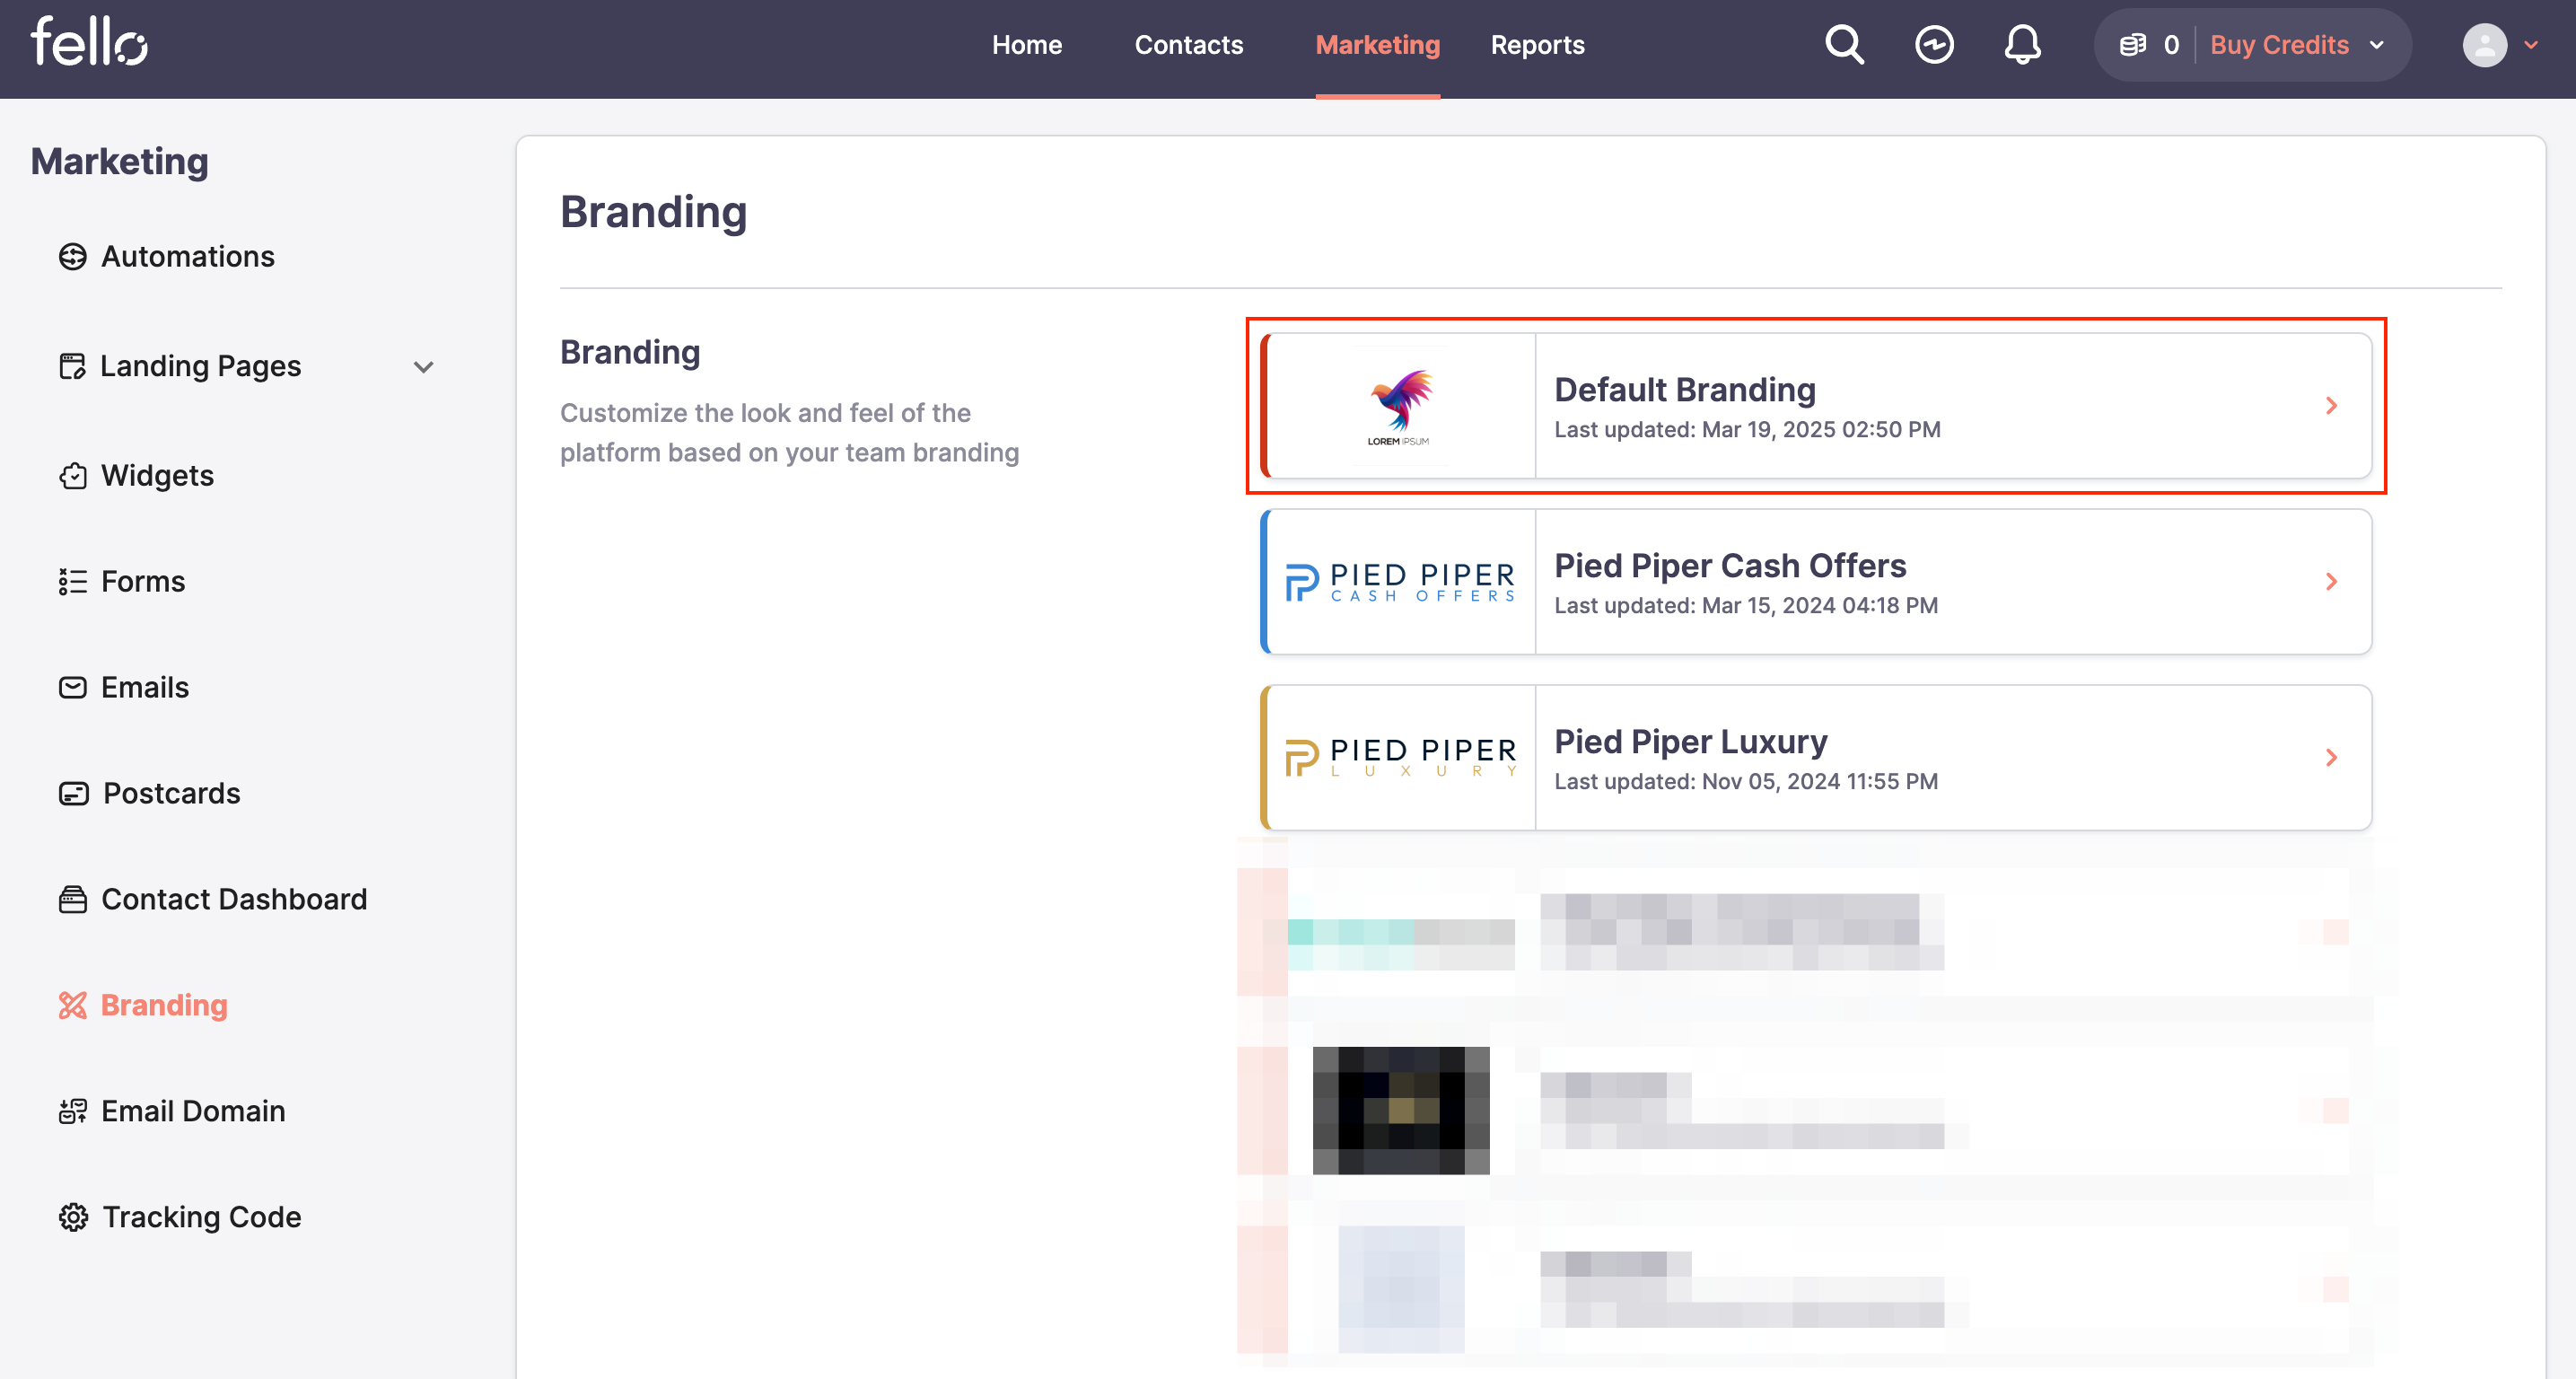Image resolution: width=2576 pixels, height=1379 pixels.
Task: Click Default Branding title
Action: 1684,390
